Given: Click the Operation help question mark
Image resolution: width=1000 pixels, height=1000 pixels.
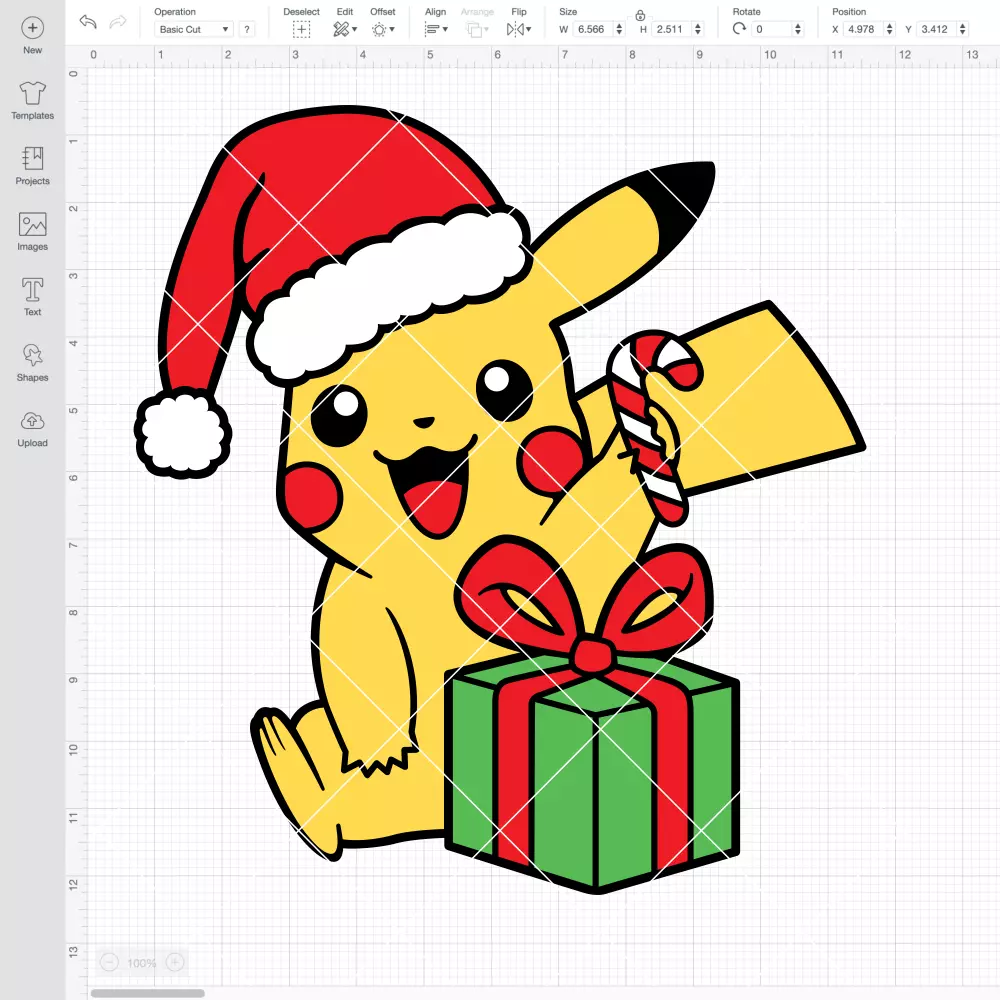Looking at the screenshot, I should point(247,29).
